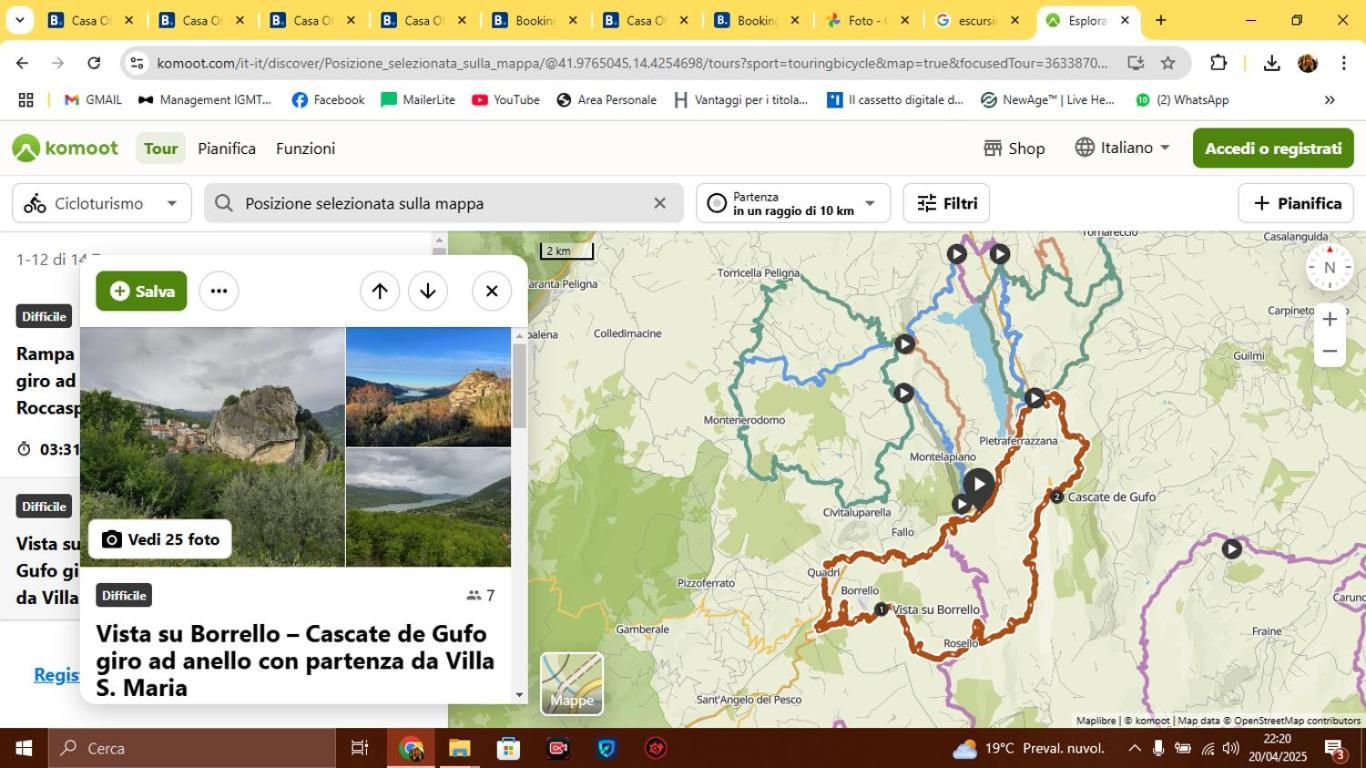Open the Tour tab

160,148
